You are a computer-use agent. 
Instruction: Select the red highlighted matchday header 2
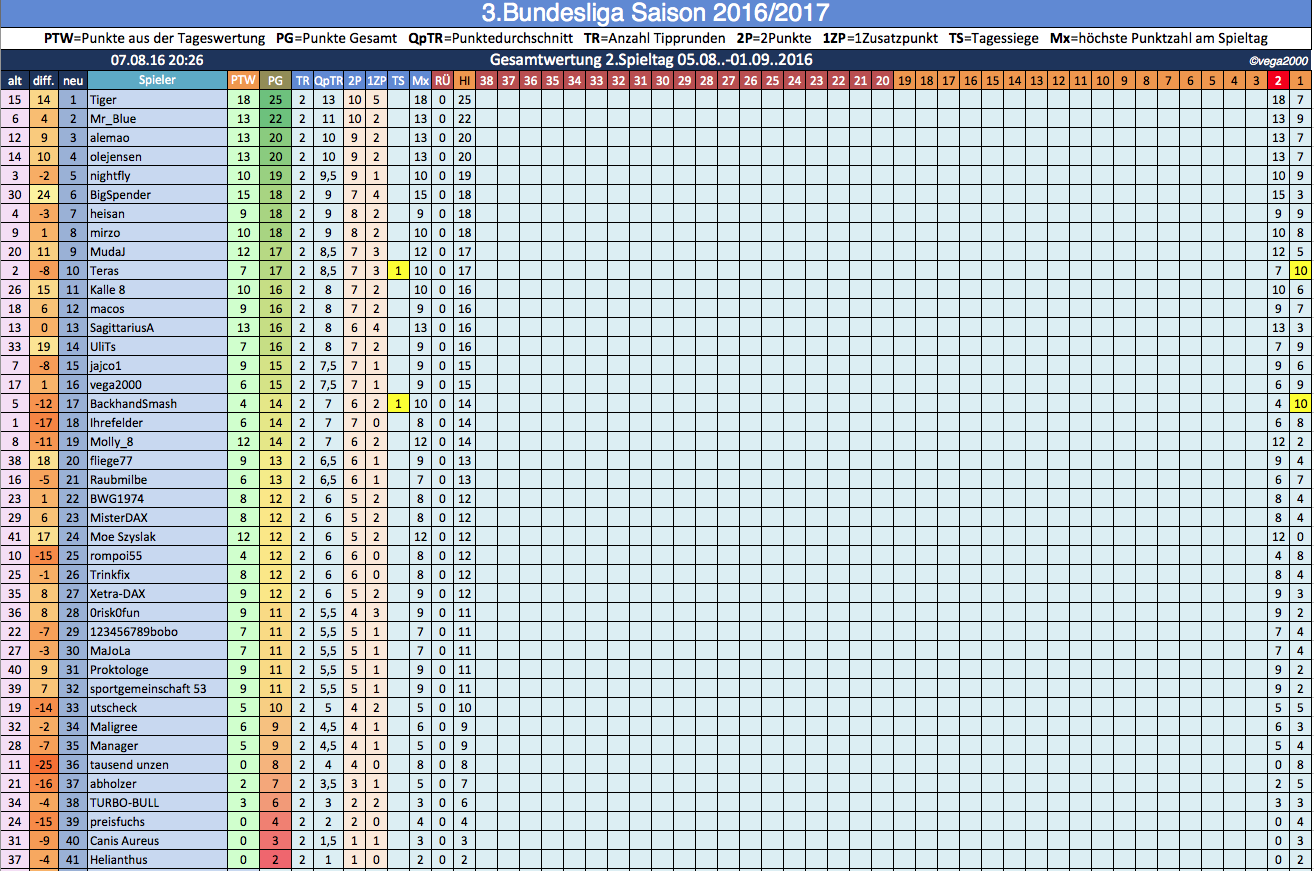1278,80
